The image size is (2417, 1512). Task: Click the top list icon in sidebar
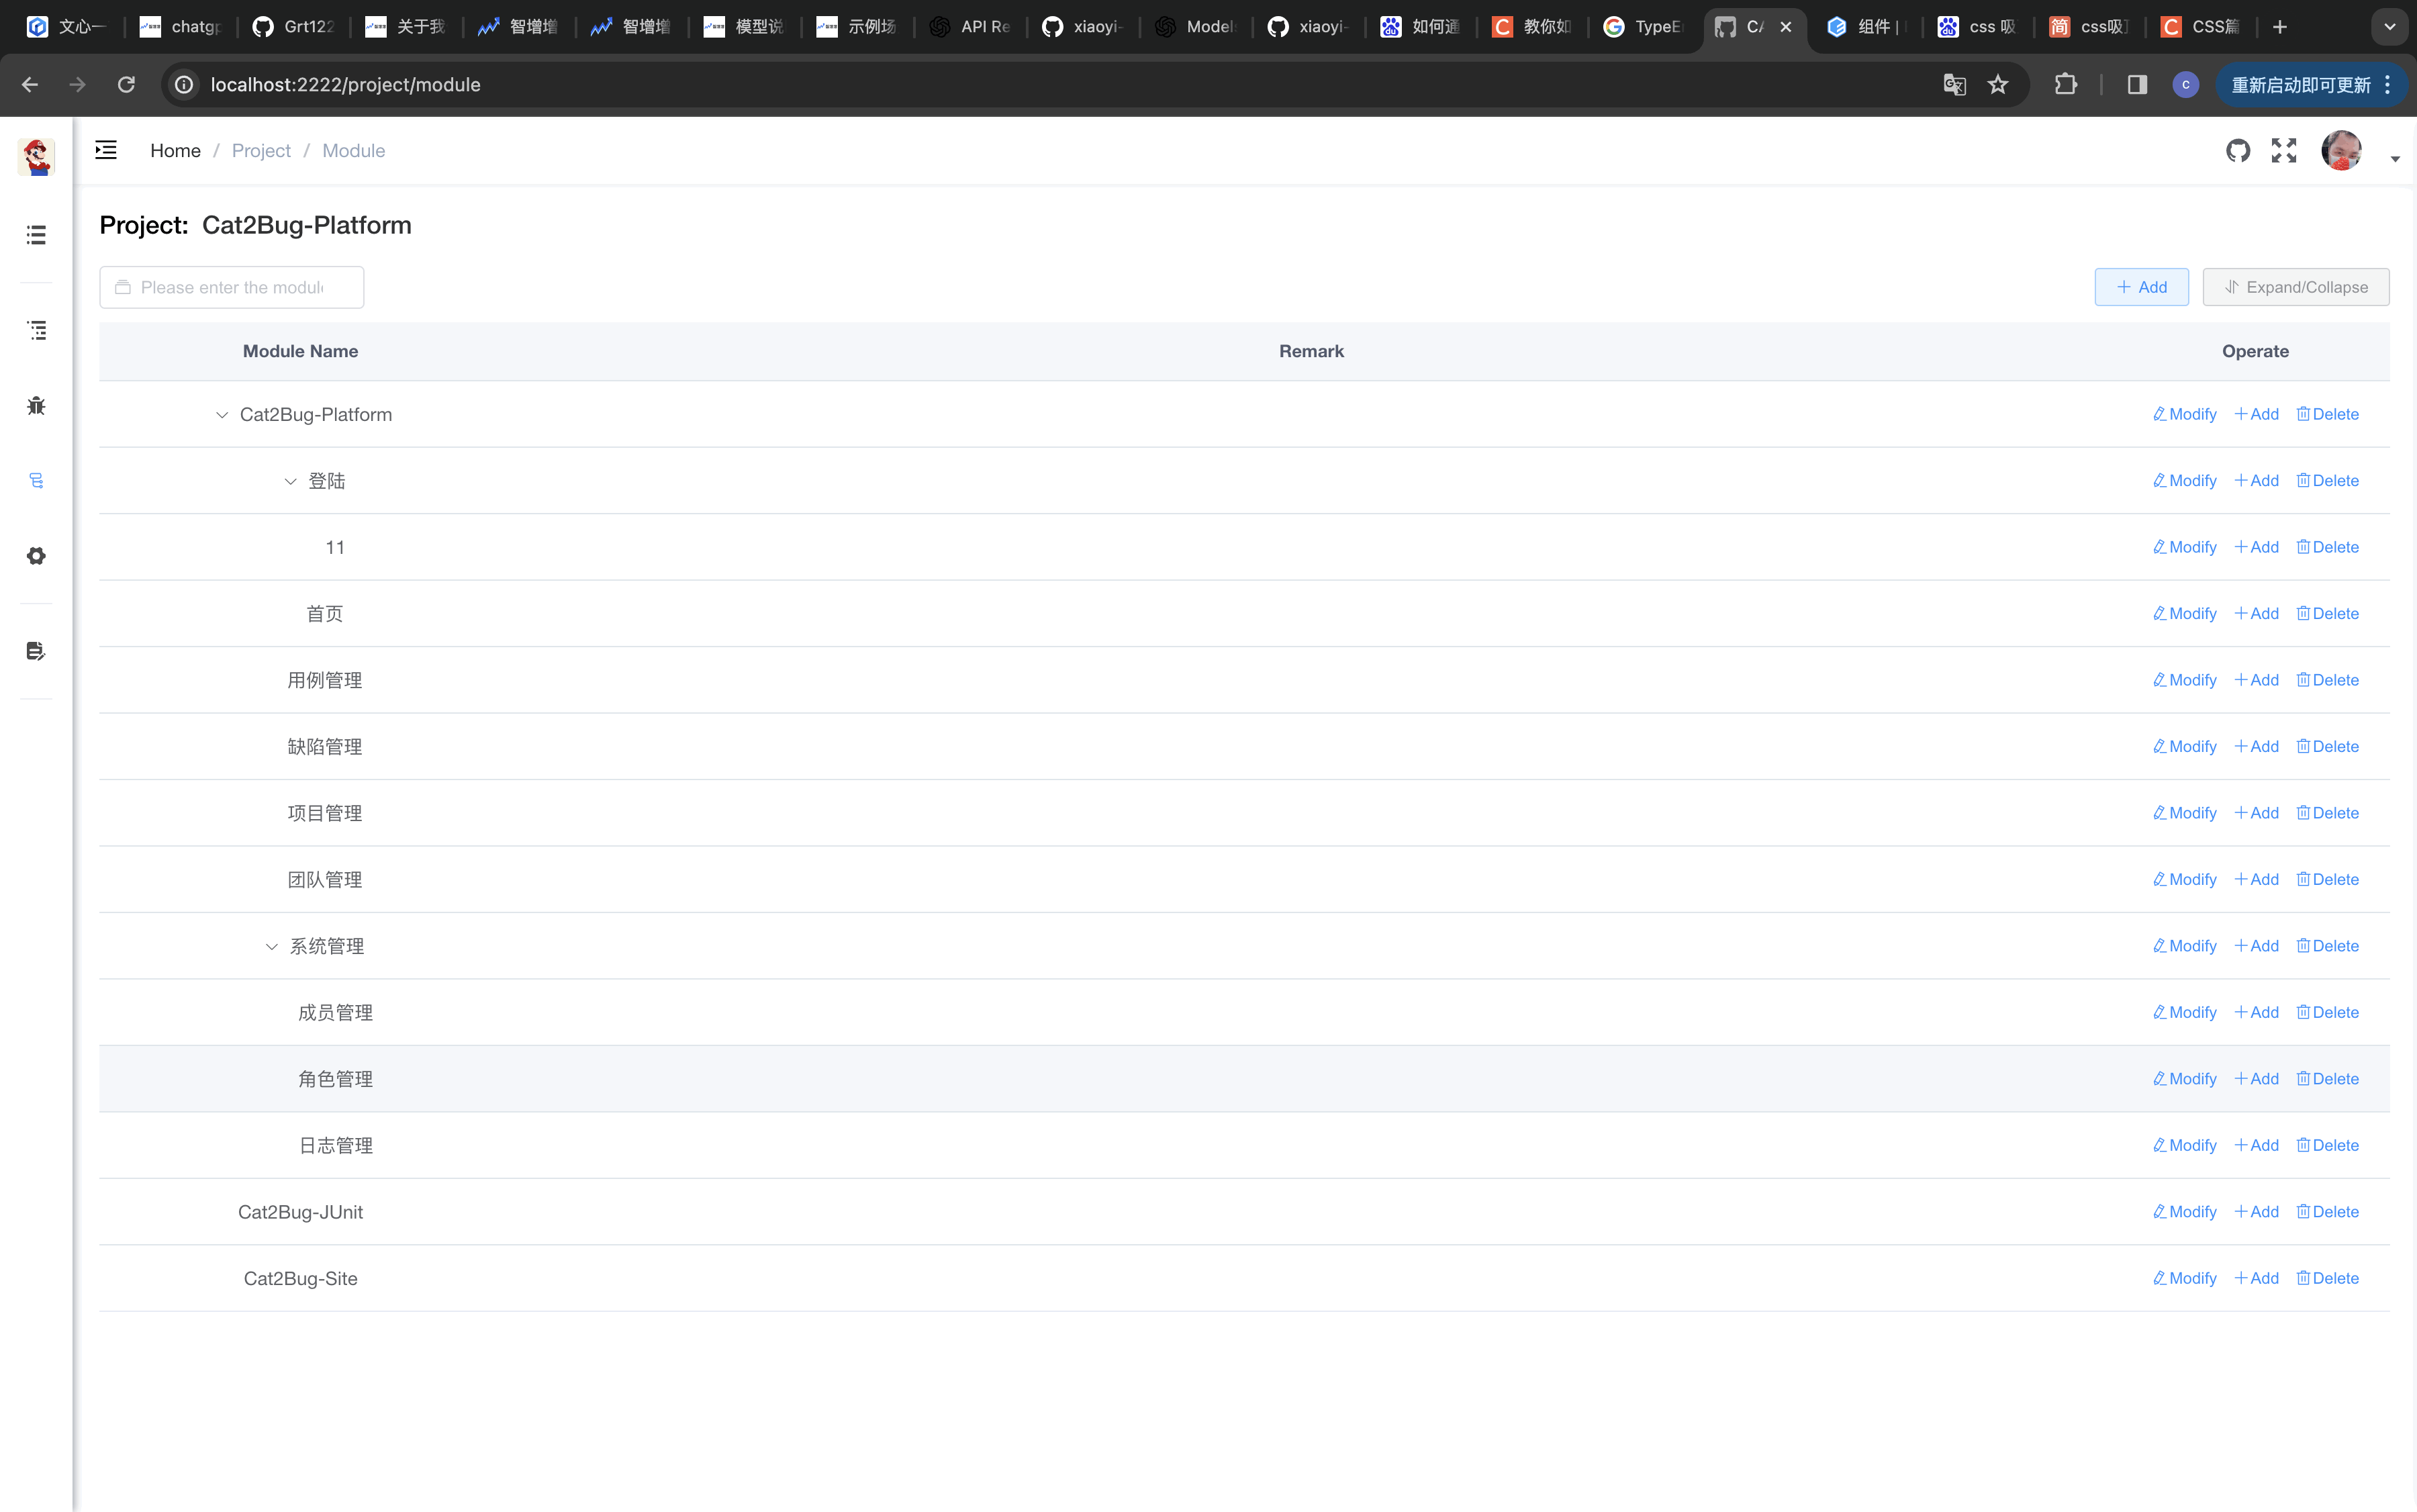pos(36,235)
